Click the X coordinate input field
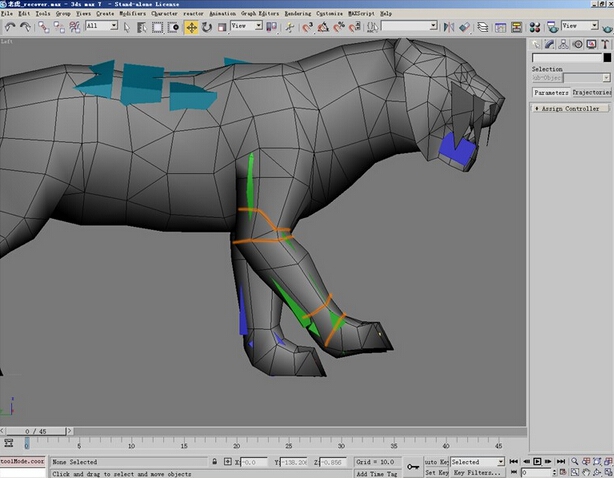Image resolution: width=614 pixels, height=478 pixels. [254, 462]
